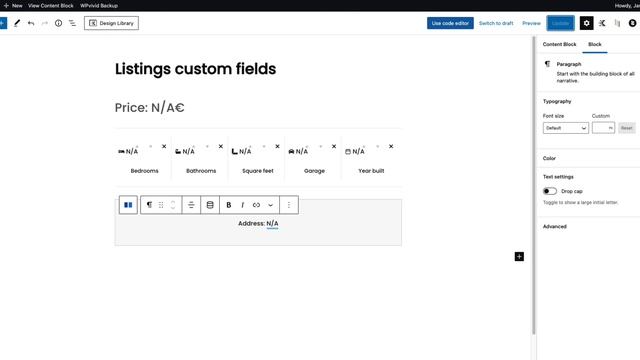Remove the Garage column with X
The height and width of the screenshot is (360, 640).
(334, 146)
